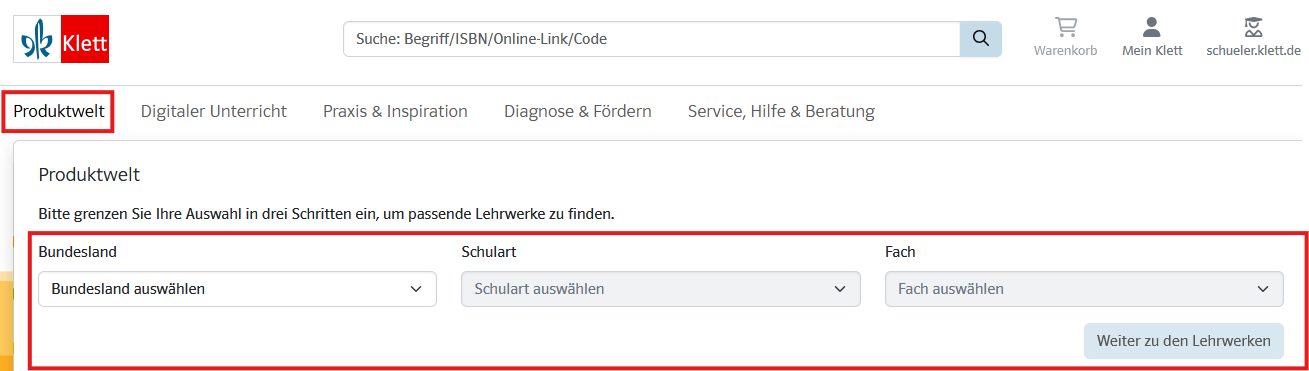Viewport: 1309px width, 371px height.
Task: Click the Klett logo in the header
Action: [61, 40]
